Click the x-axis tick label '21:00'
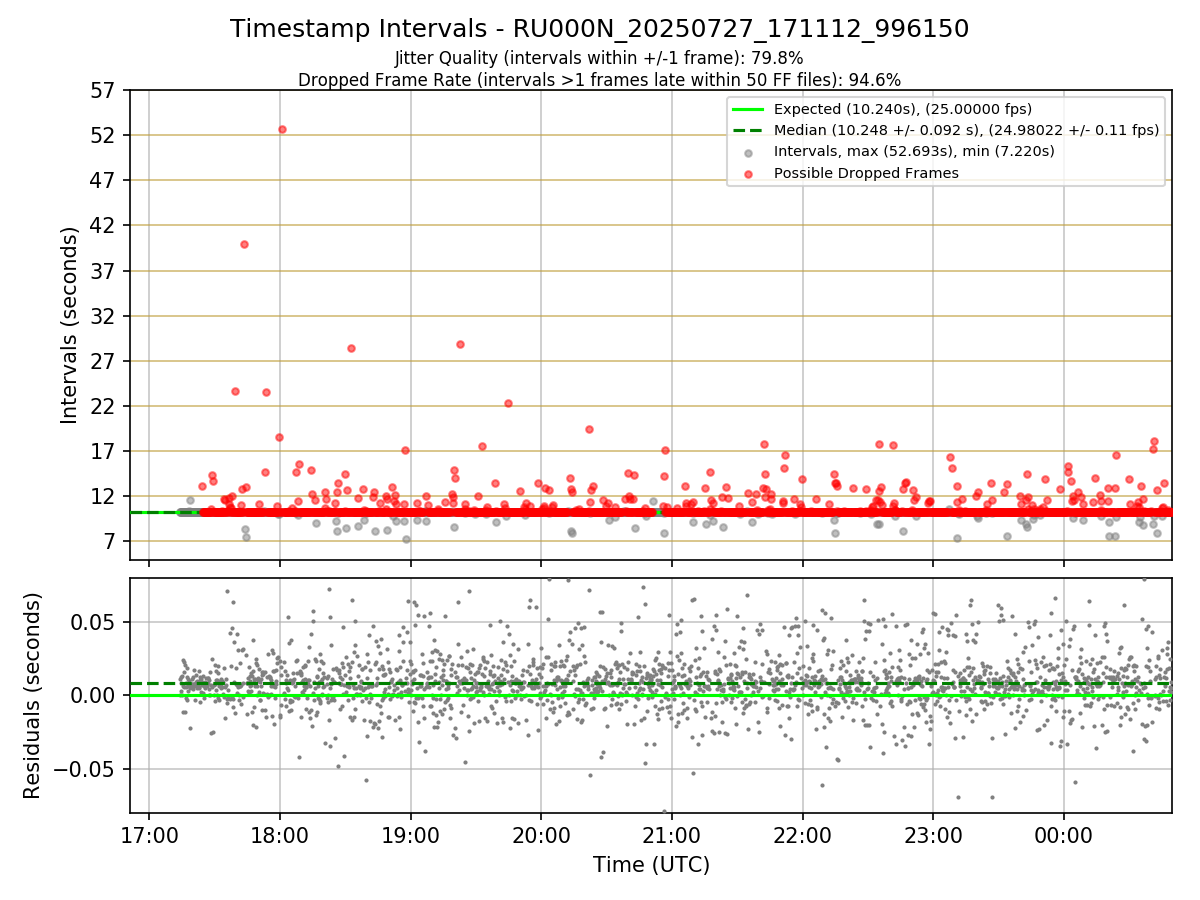Viewport: 1200px width, 900px height. point(672,833)
